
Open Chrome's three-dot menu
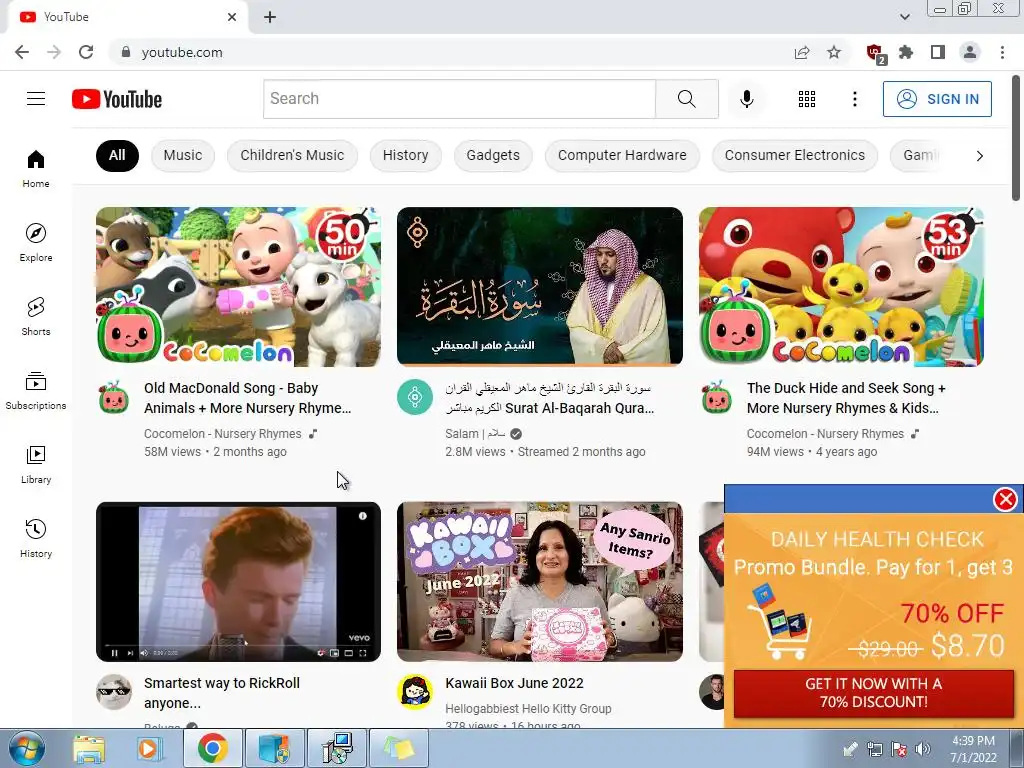(1002, 52)
